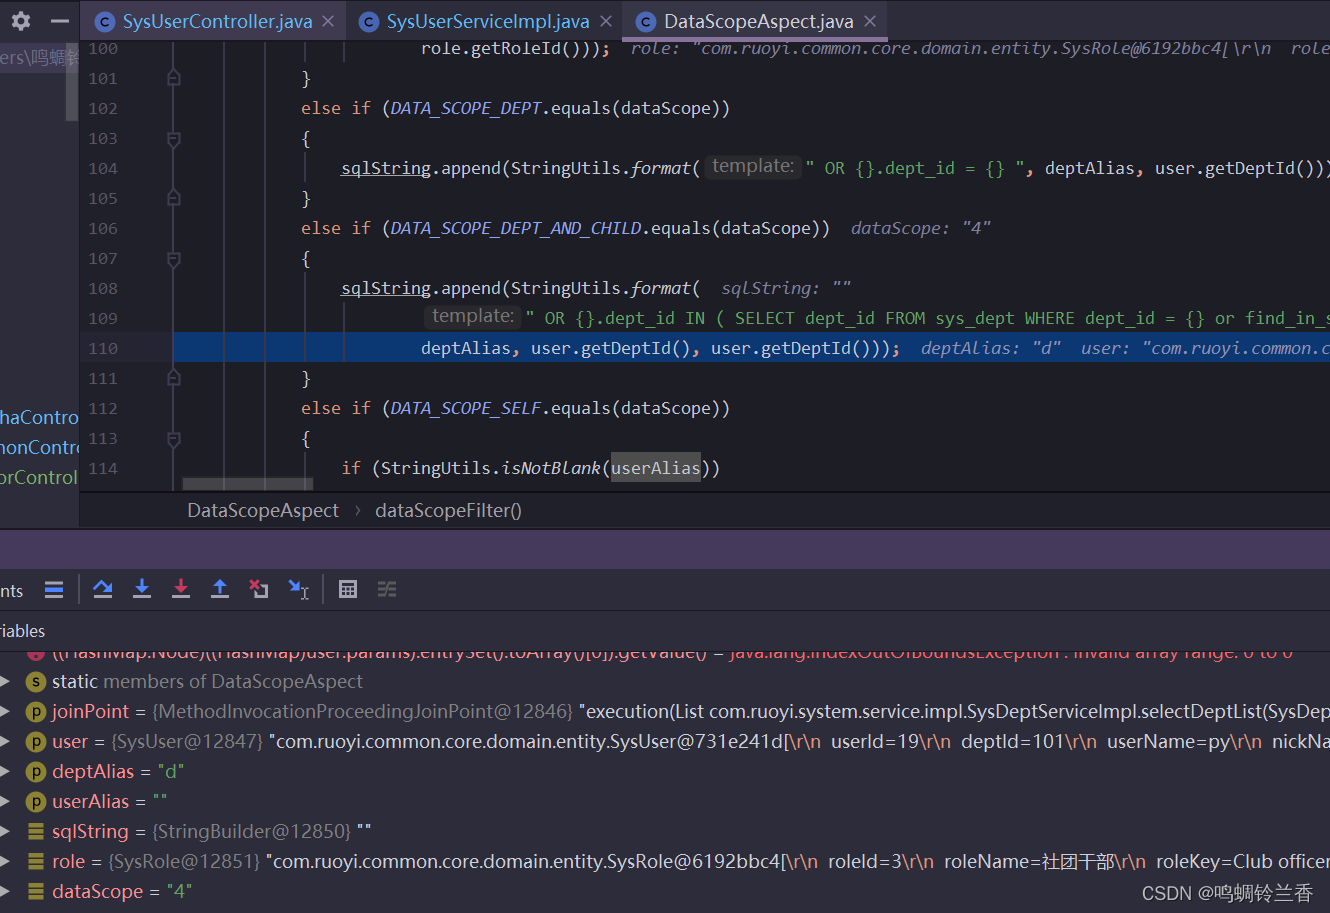Select the sqlString StringBuilder variable row
The image size is (1330, 913).
[665, 831]
